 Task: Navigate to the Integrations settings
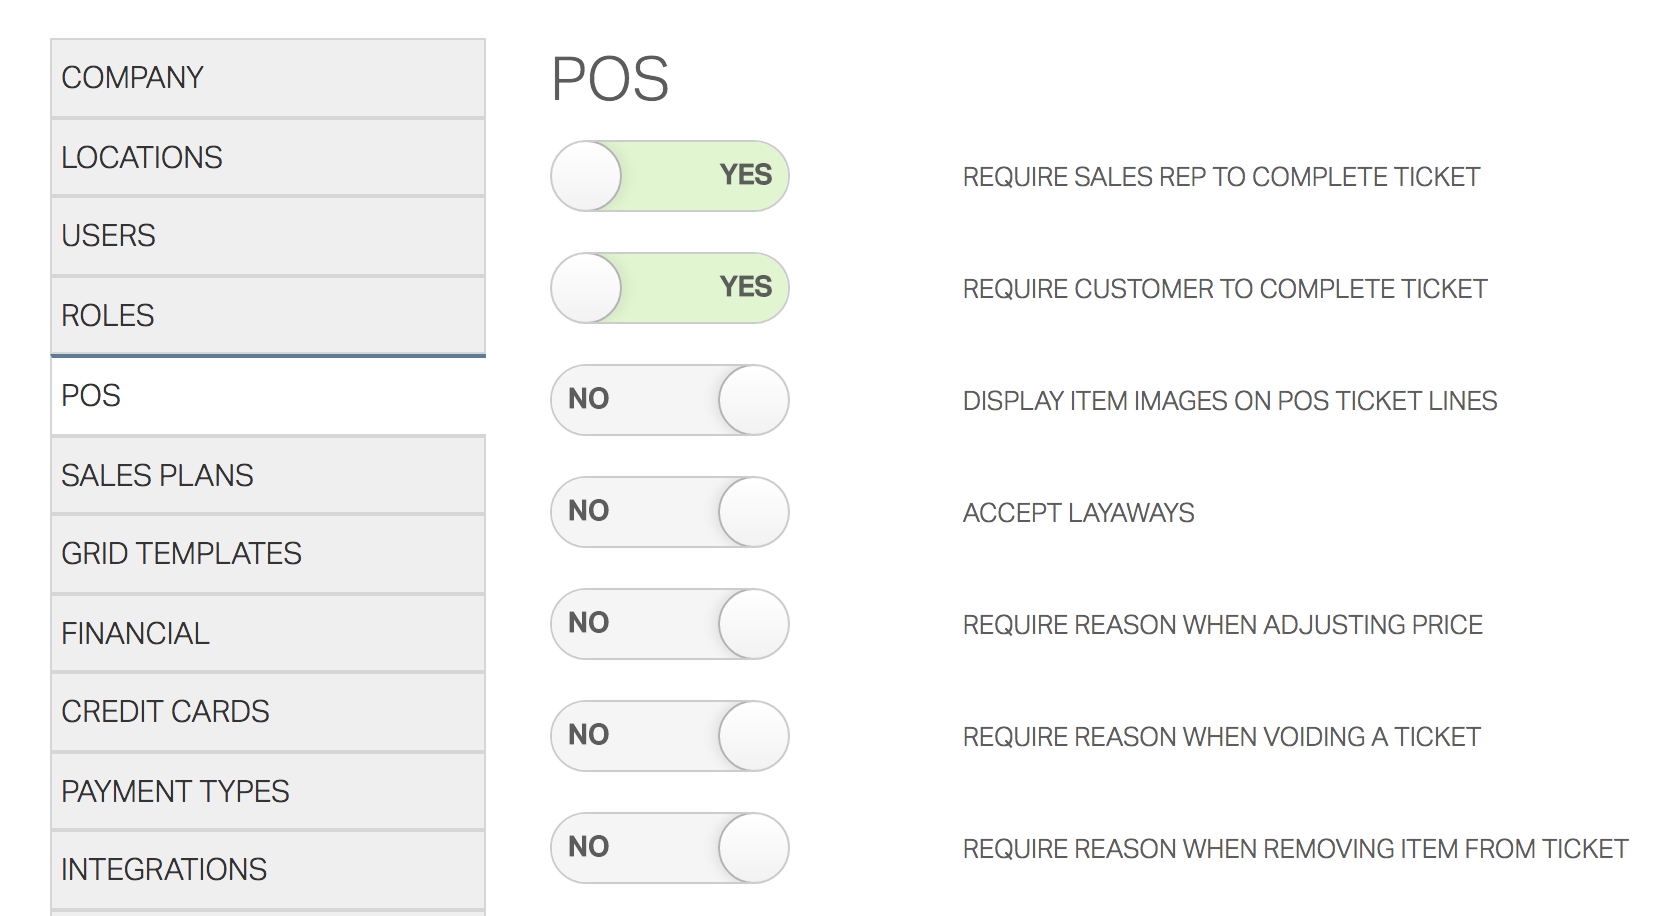click(266, 870)
